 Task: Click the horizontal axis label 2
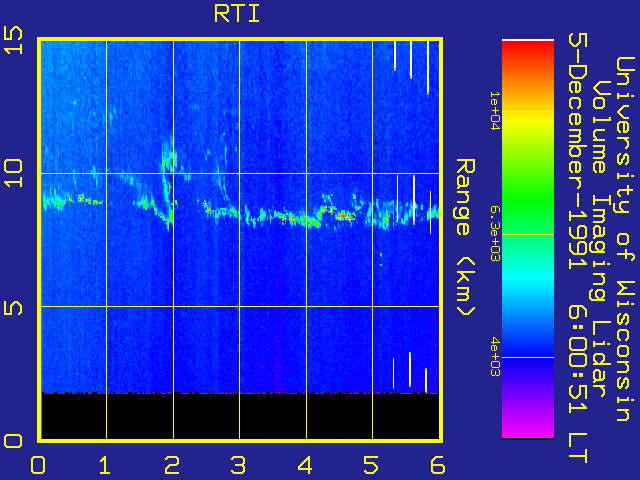click(171, 465)
